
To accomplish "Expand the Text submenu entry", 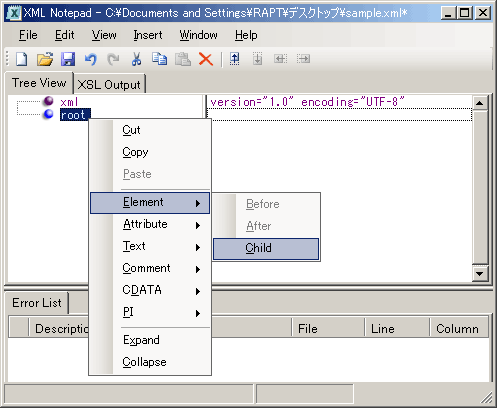I will click(150, 246).
